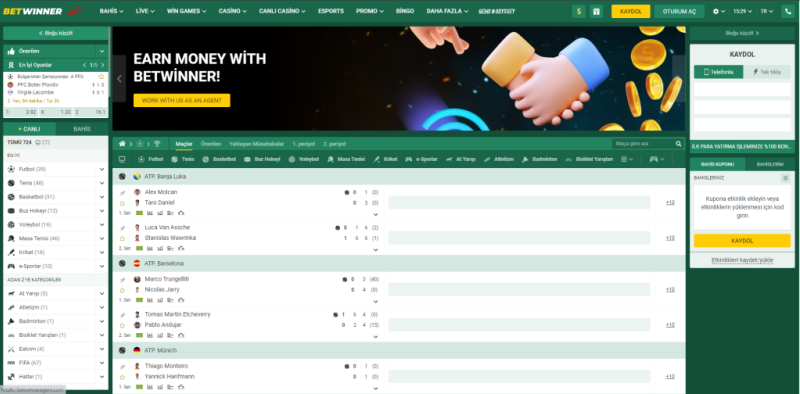Expand the Basketbol (31) sidebar chevron
Viewport: 800px width, 394px height.
pos(102,197)
